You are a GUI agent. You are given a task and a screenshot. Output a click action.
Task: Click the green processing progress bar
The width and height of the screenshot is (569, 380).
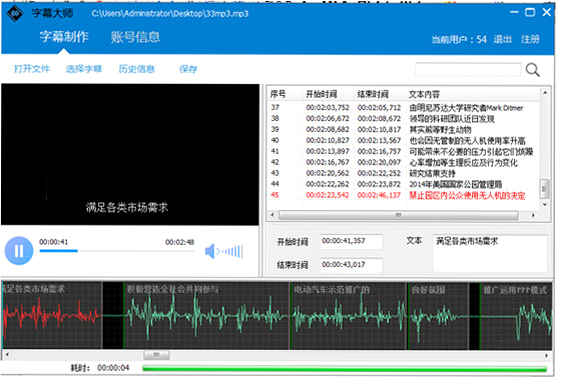(x=345, y=368)
